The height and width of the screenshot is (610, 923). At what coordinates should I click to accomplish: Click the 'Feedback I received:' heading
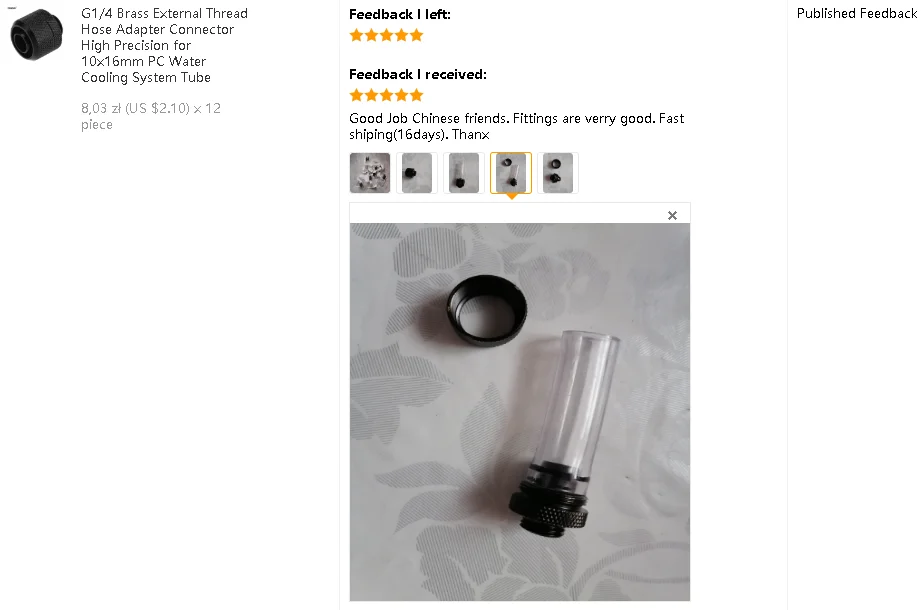coord(418,74)
